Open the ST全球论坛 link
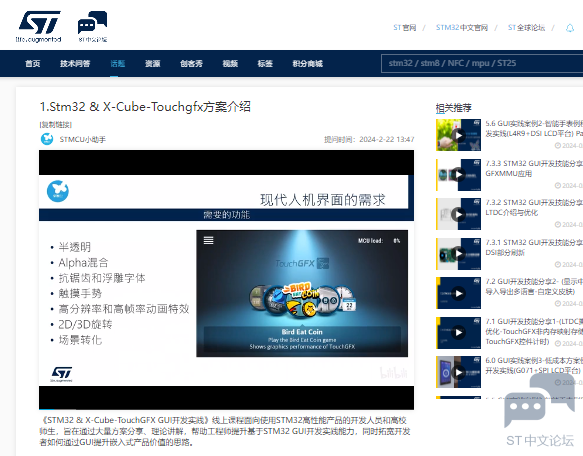This screenshot has width=583, height=456. click(526, 28)
